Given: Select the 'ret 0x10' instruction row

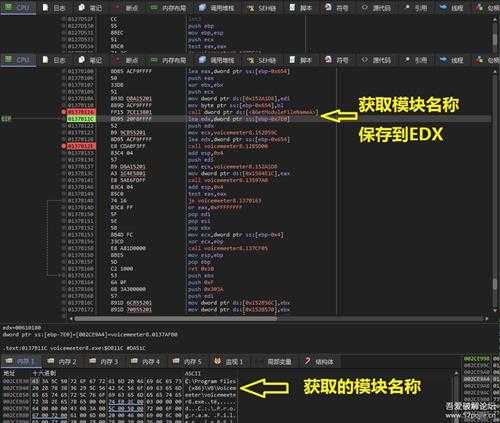Looking at the screenshot, I should pyautogui.click(x=201, y=269).
